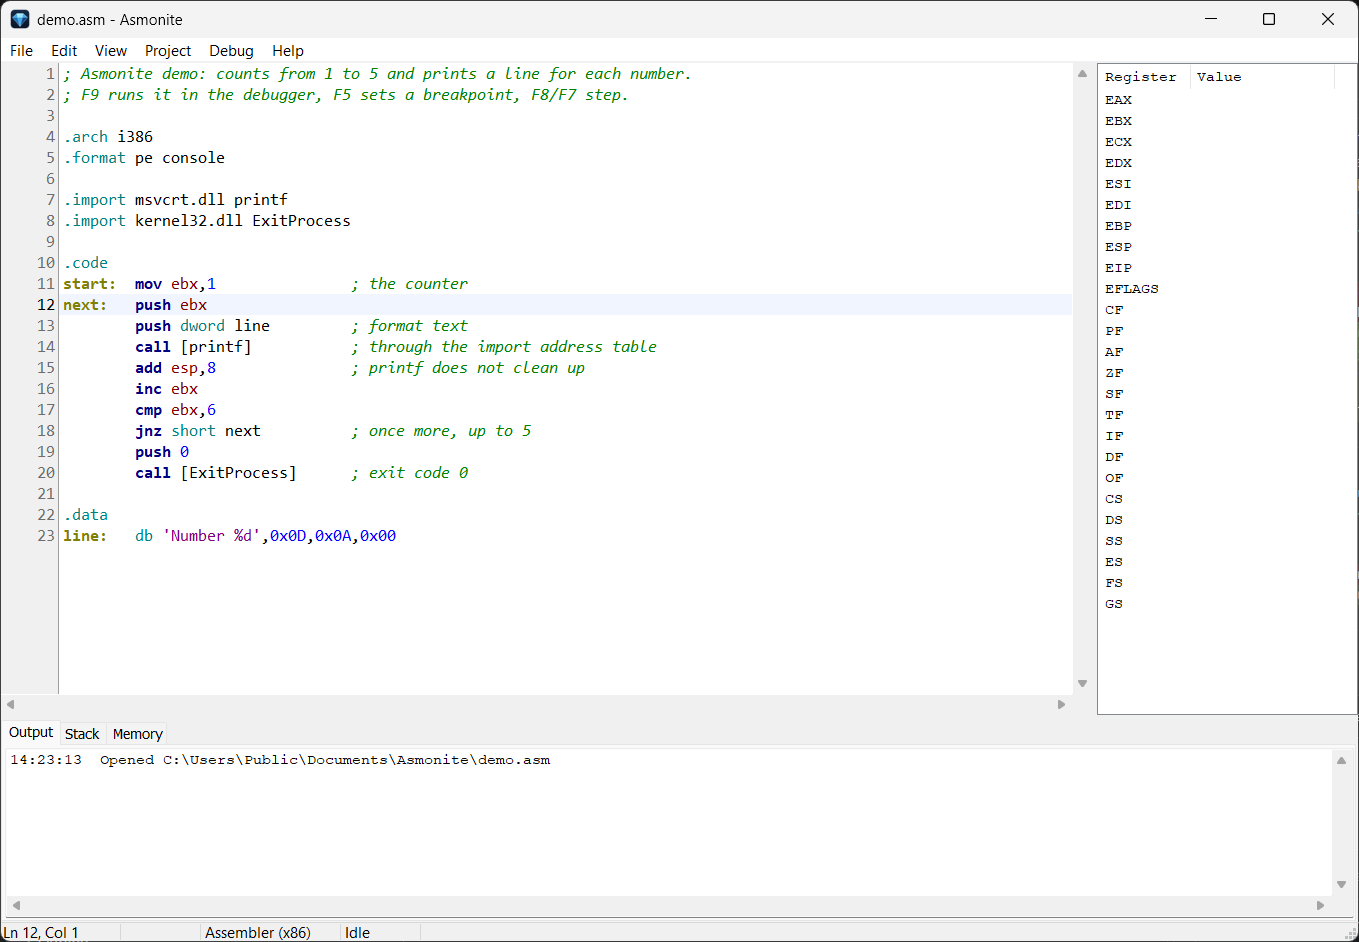Image resolution: width=1359 pixels, height=942 pixels.
Task: Click the Output panel's scroll-left arrow
Action: pos(15,905)
